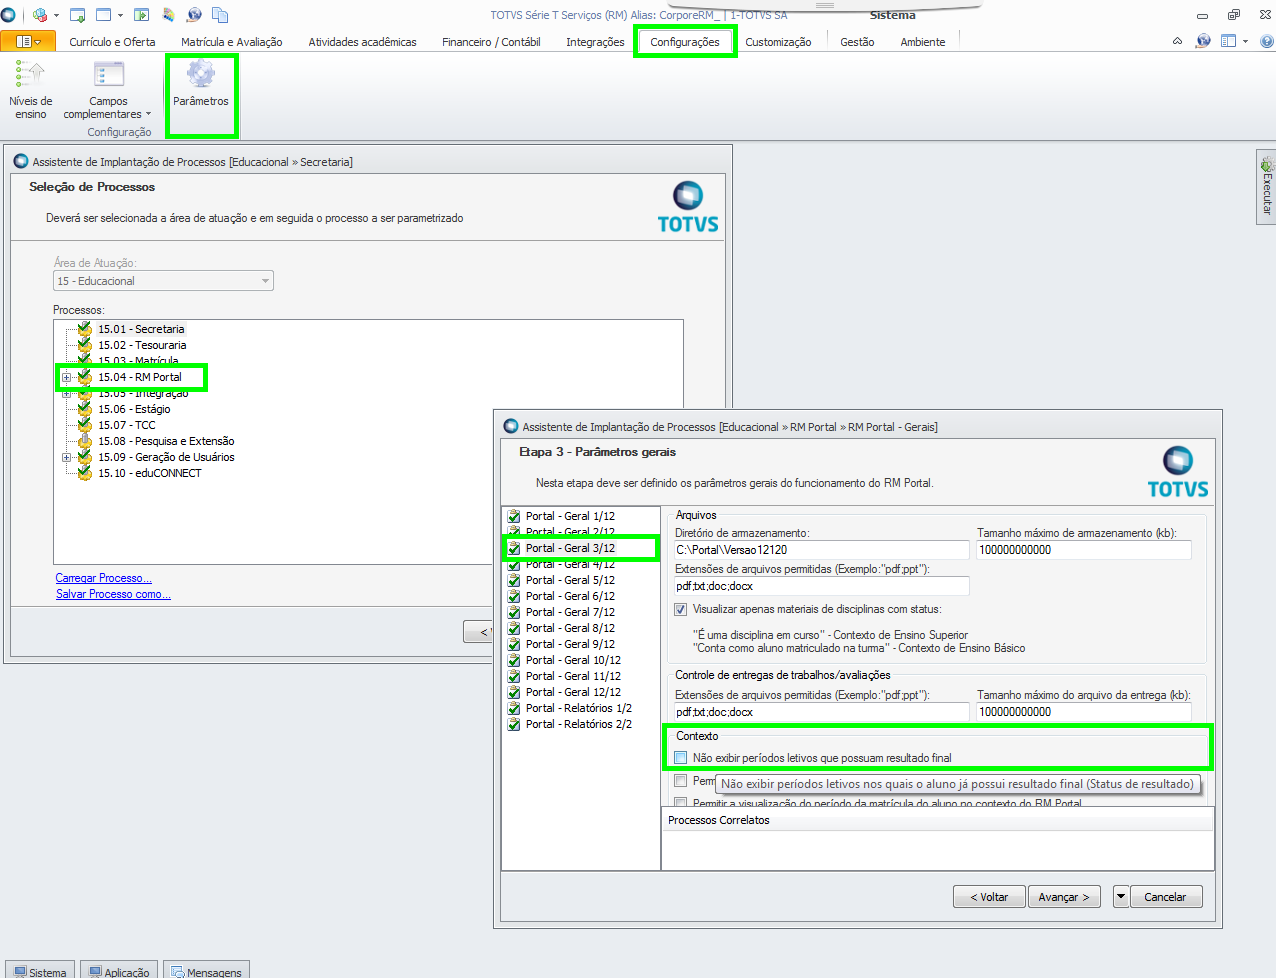Click the Tamanho máximo do arquivo da entrega field
The height and width of the screenshot is (978, 1276).
point(1084,712)
